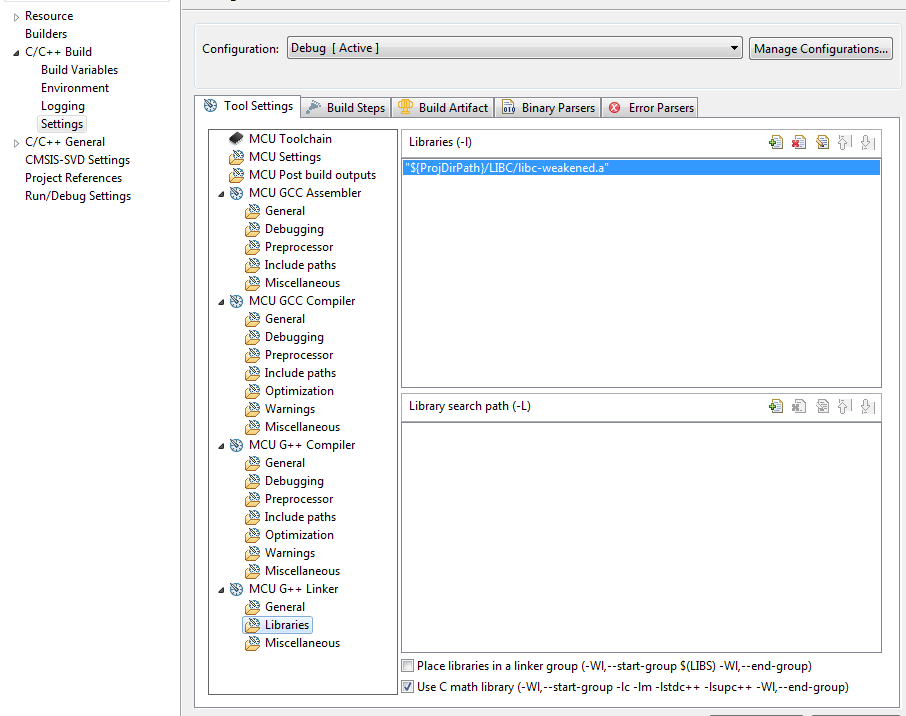Open Builders page in sidebar
The height and width of the screenshot is (716, 906).
click(x=46, y=34)
